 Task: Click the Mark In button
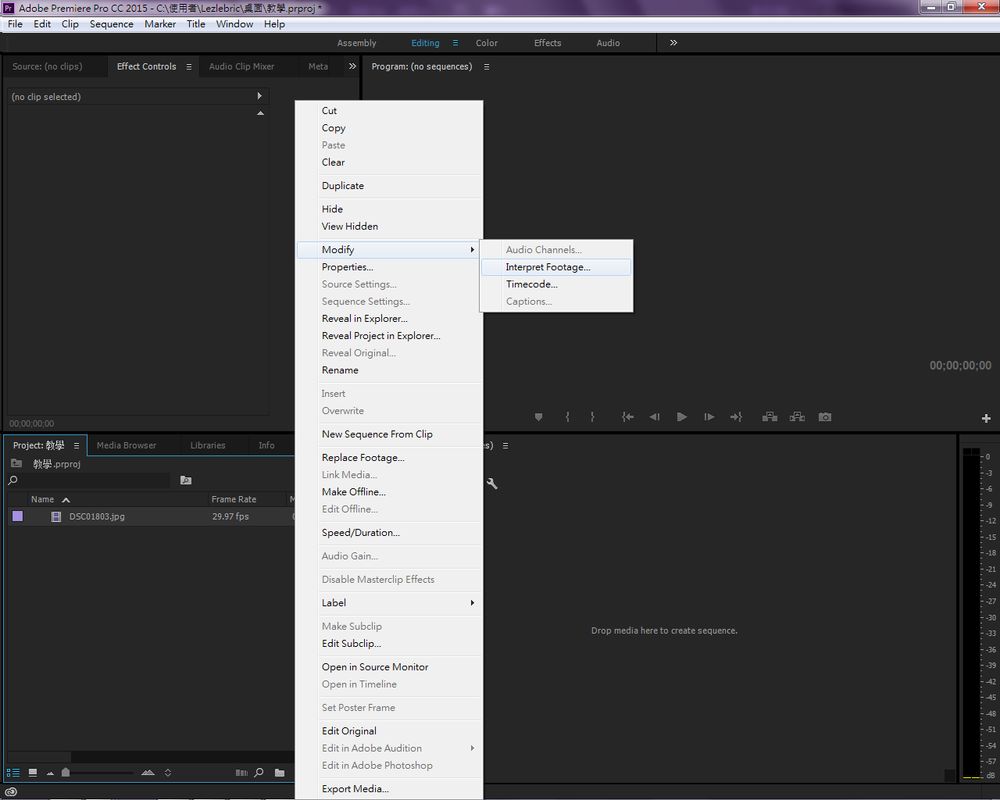[567, 417]
